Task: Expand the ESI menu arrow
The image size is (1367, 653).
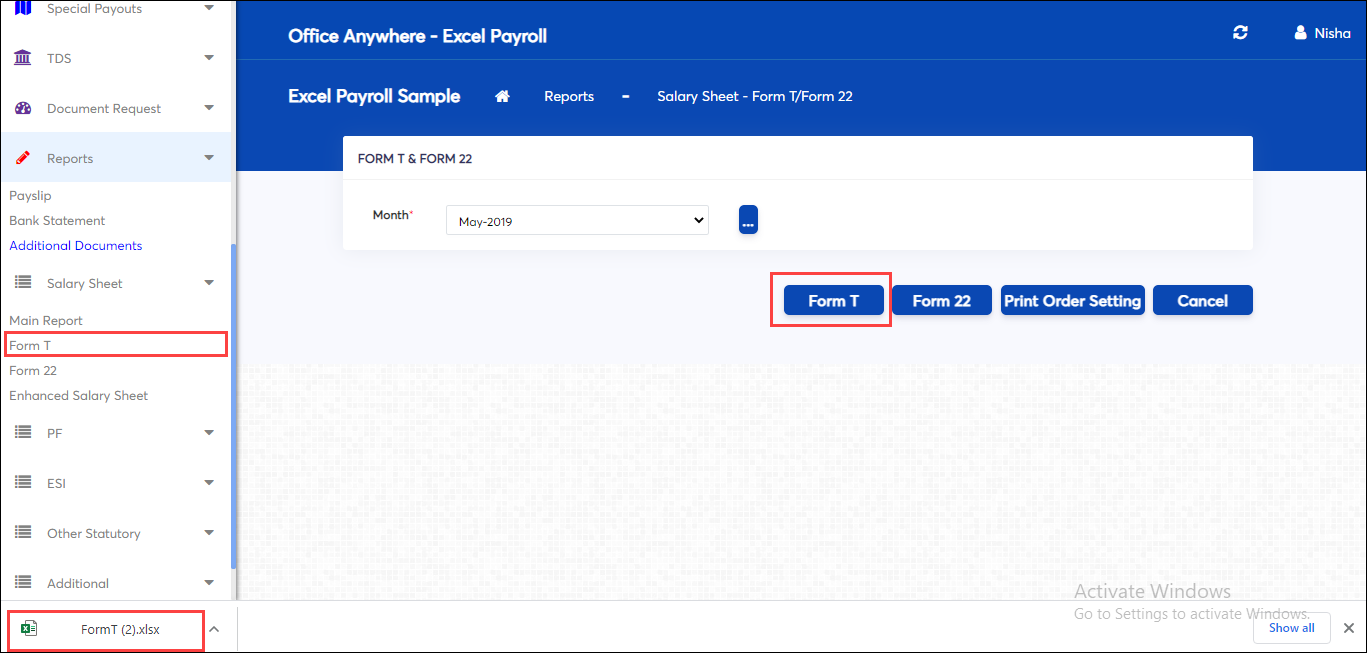Action: 209,483
